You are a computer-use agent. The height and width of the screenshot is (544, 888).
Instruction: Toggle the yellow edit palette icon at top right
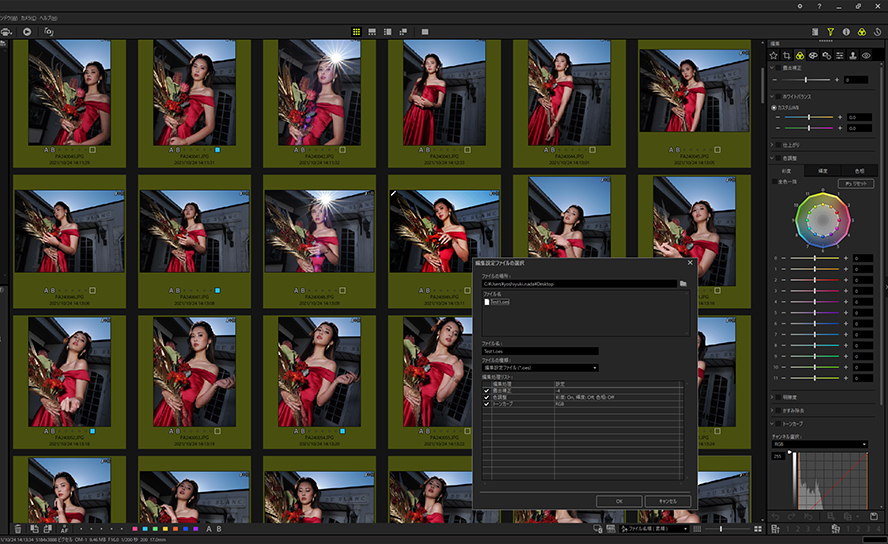click(x=861, y=32)
